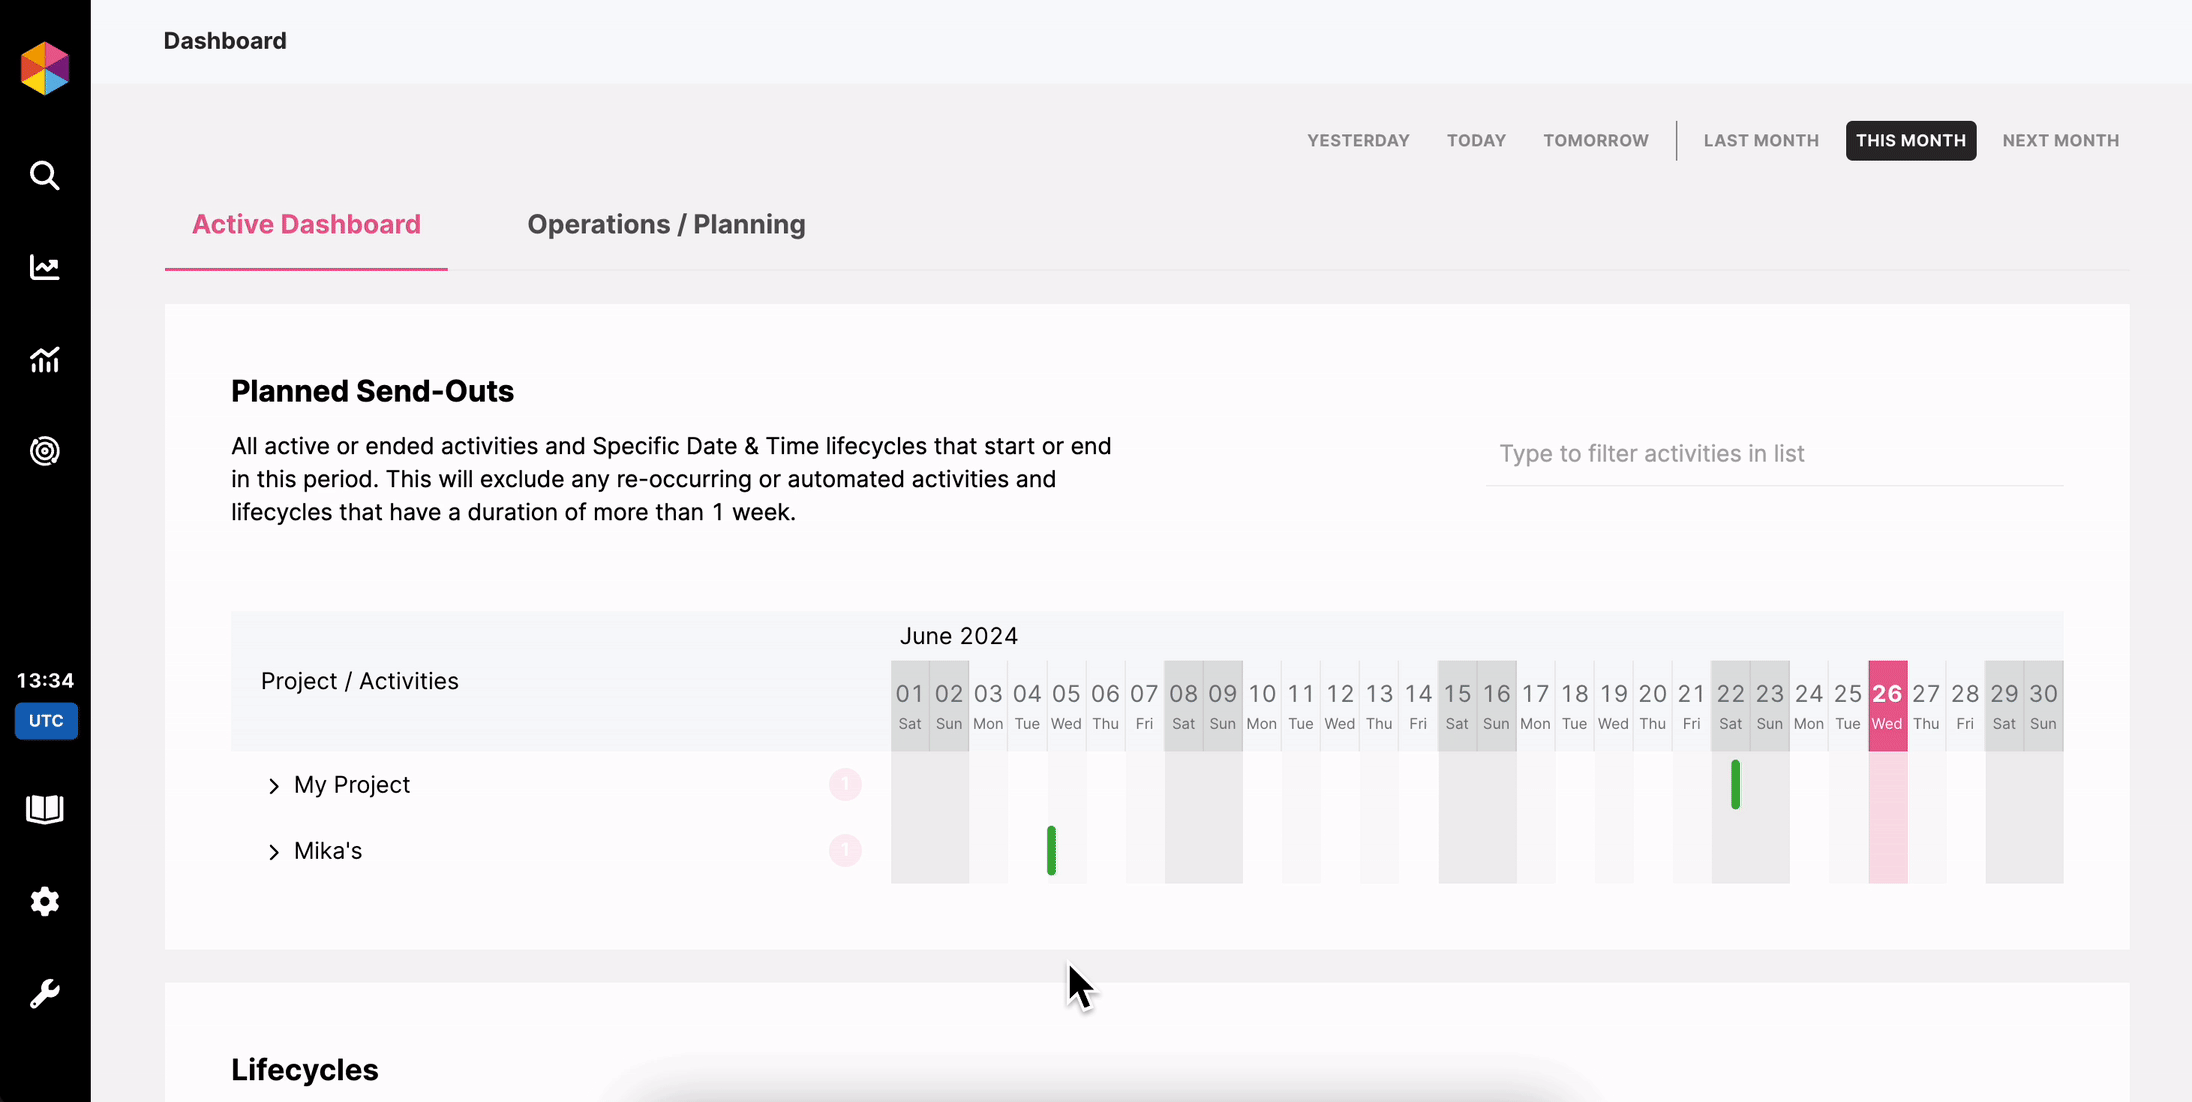The height and width of the screenshot is (1102, 2192).
Task: Open the line chart analytics icon
Action: pyautogui.click(x=45, y=267)
